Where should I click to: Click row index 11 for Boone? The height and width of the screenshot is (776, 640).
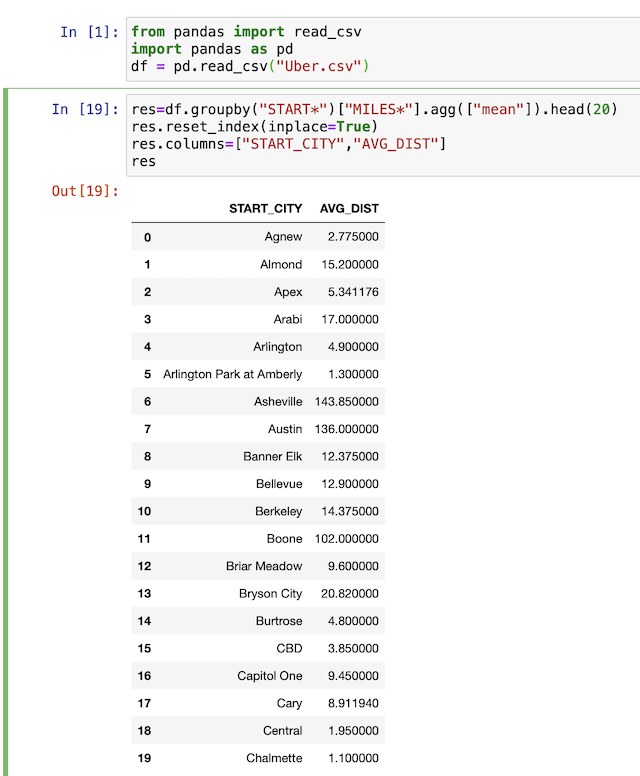(144, 538)
